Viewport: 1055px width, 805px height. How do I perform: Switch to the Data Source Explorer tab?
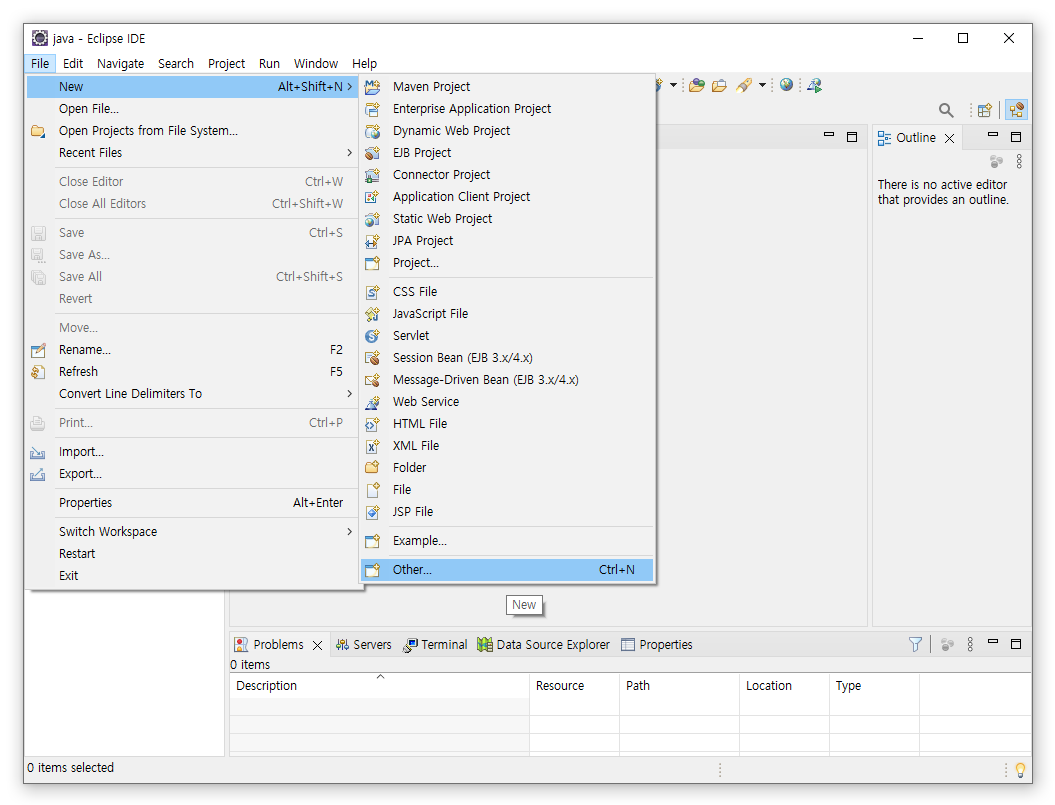pyautogui.click(x=544, y=645)
